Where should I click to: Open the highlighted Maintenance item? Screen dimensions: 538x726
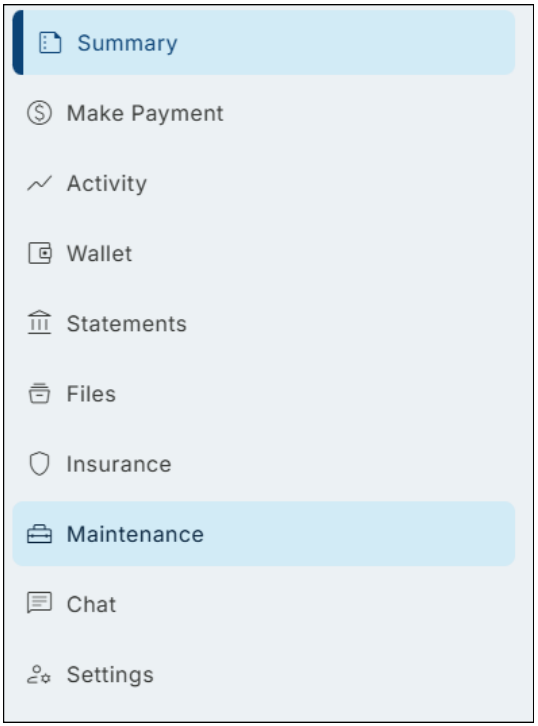tap(264, 534)
